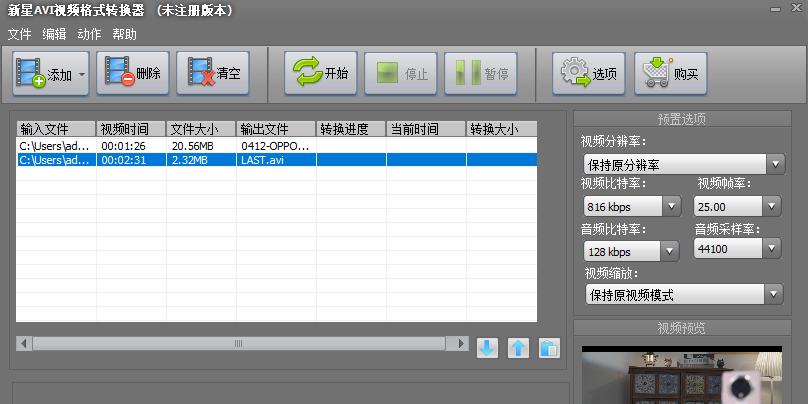
Task: Click the 2.32MB file size cell
Action: 201,160
